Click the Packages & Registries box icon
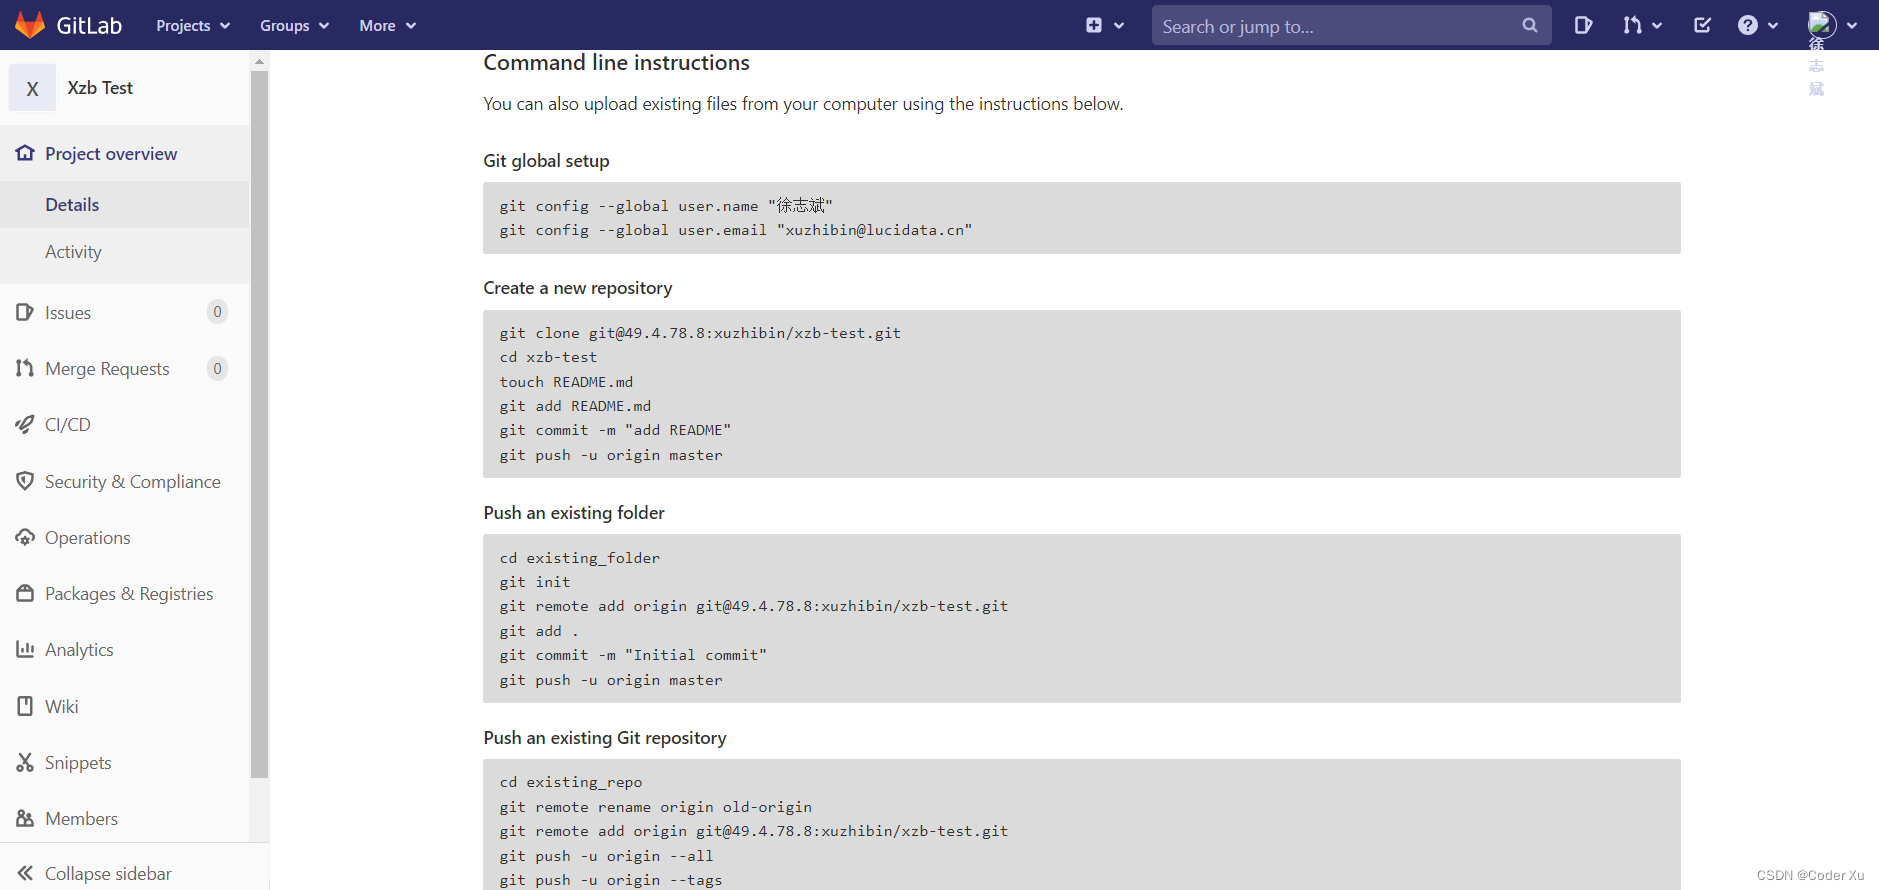Screen dimensions: 1879x890 click(25, 593)
